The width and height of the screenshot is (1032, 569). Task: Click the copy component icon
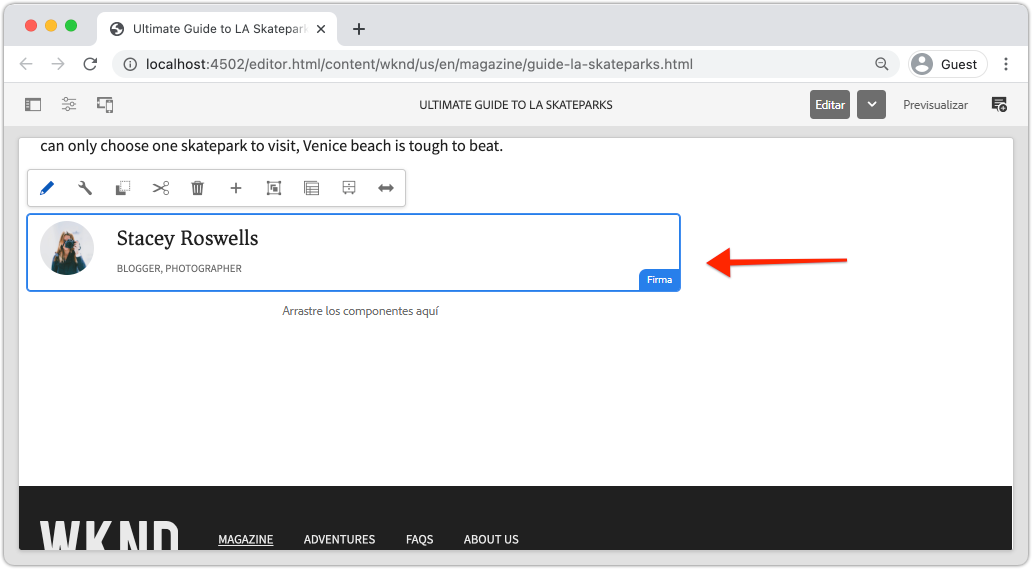[122, 188]
